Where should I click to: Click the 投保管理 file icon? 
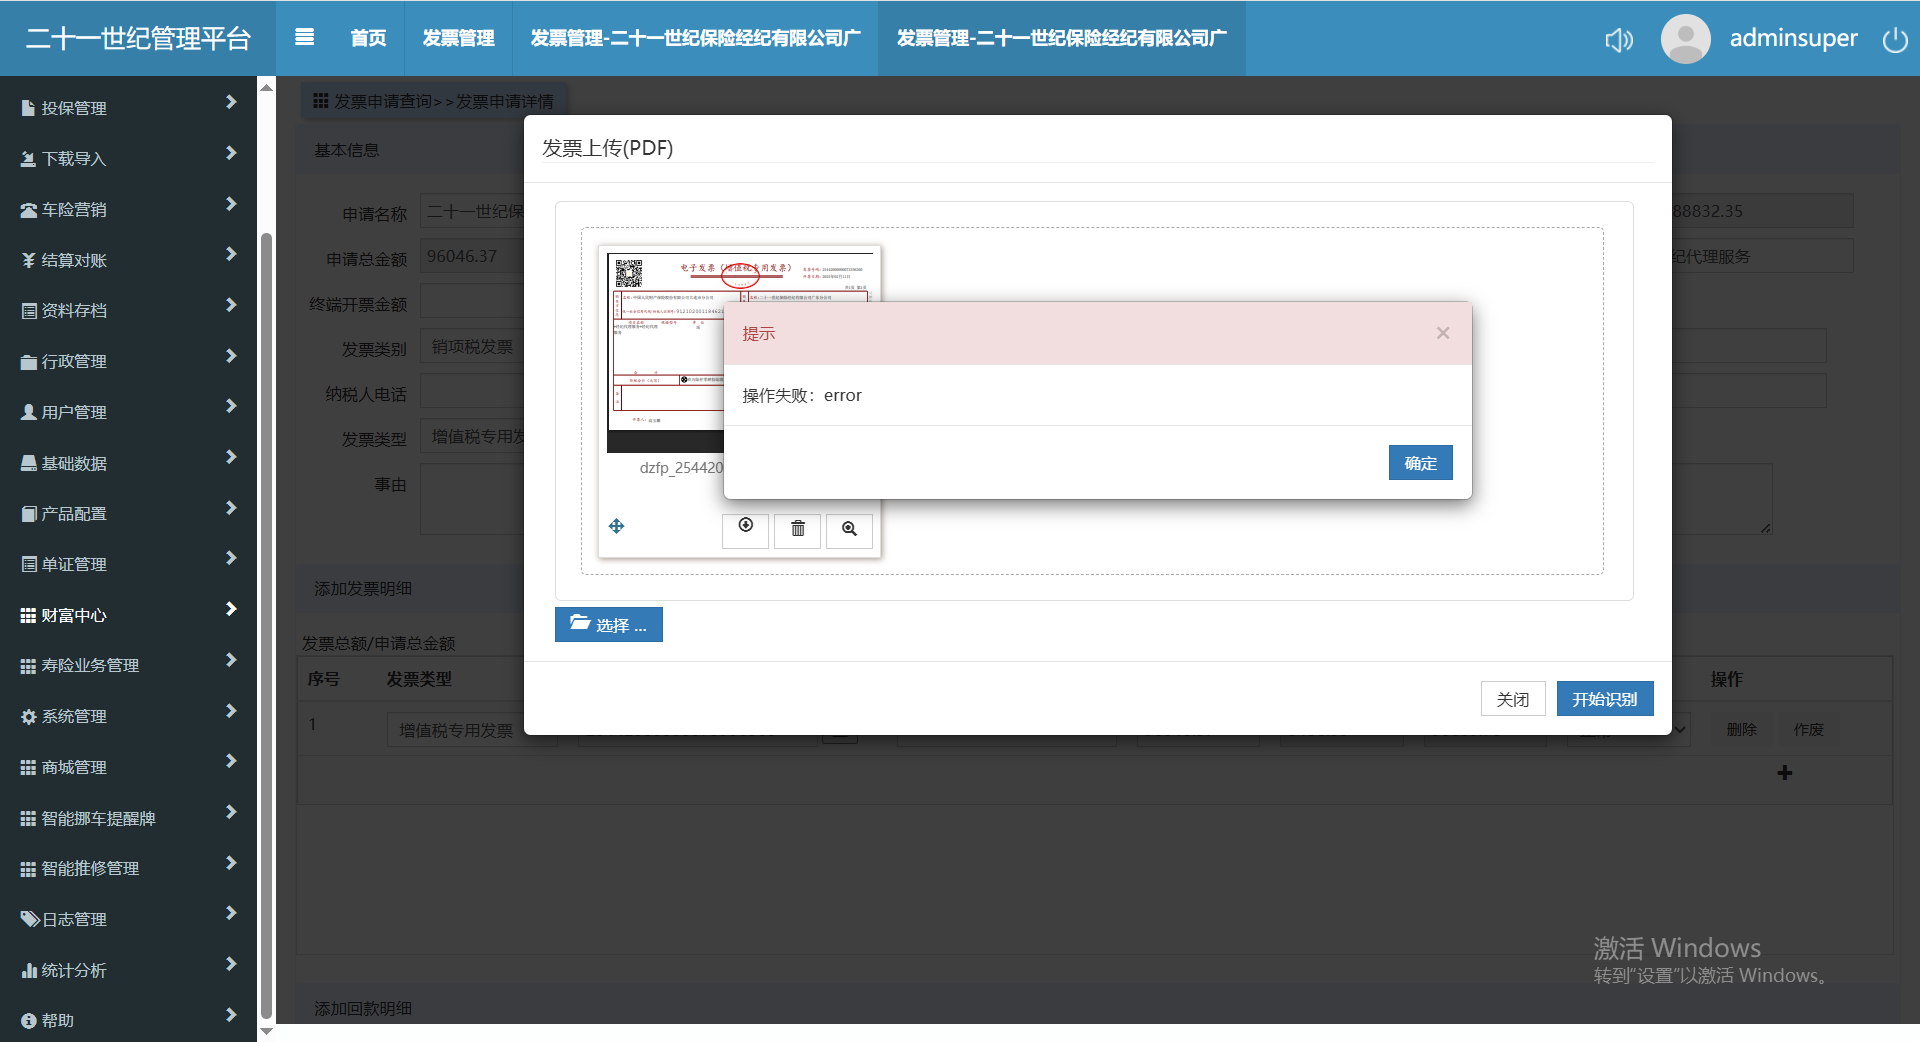tap(28, 108)
